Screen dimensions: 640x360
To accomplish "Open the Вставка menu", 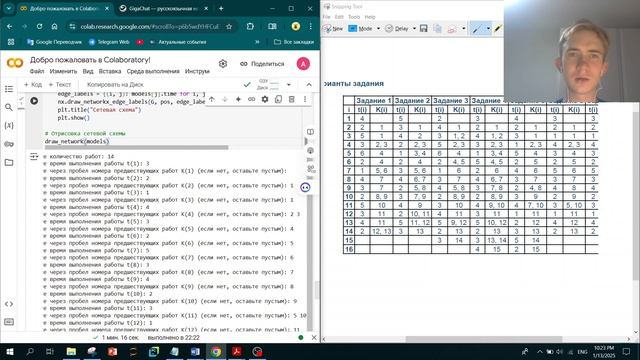I will pyautogui.click(x=110, y=71).
